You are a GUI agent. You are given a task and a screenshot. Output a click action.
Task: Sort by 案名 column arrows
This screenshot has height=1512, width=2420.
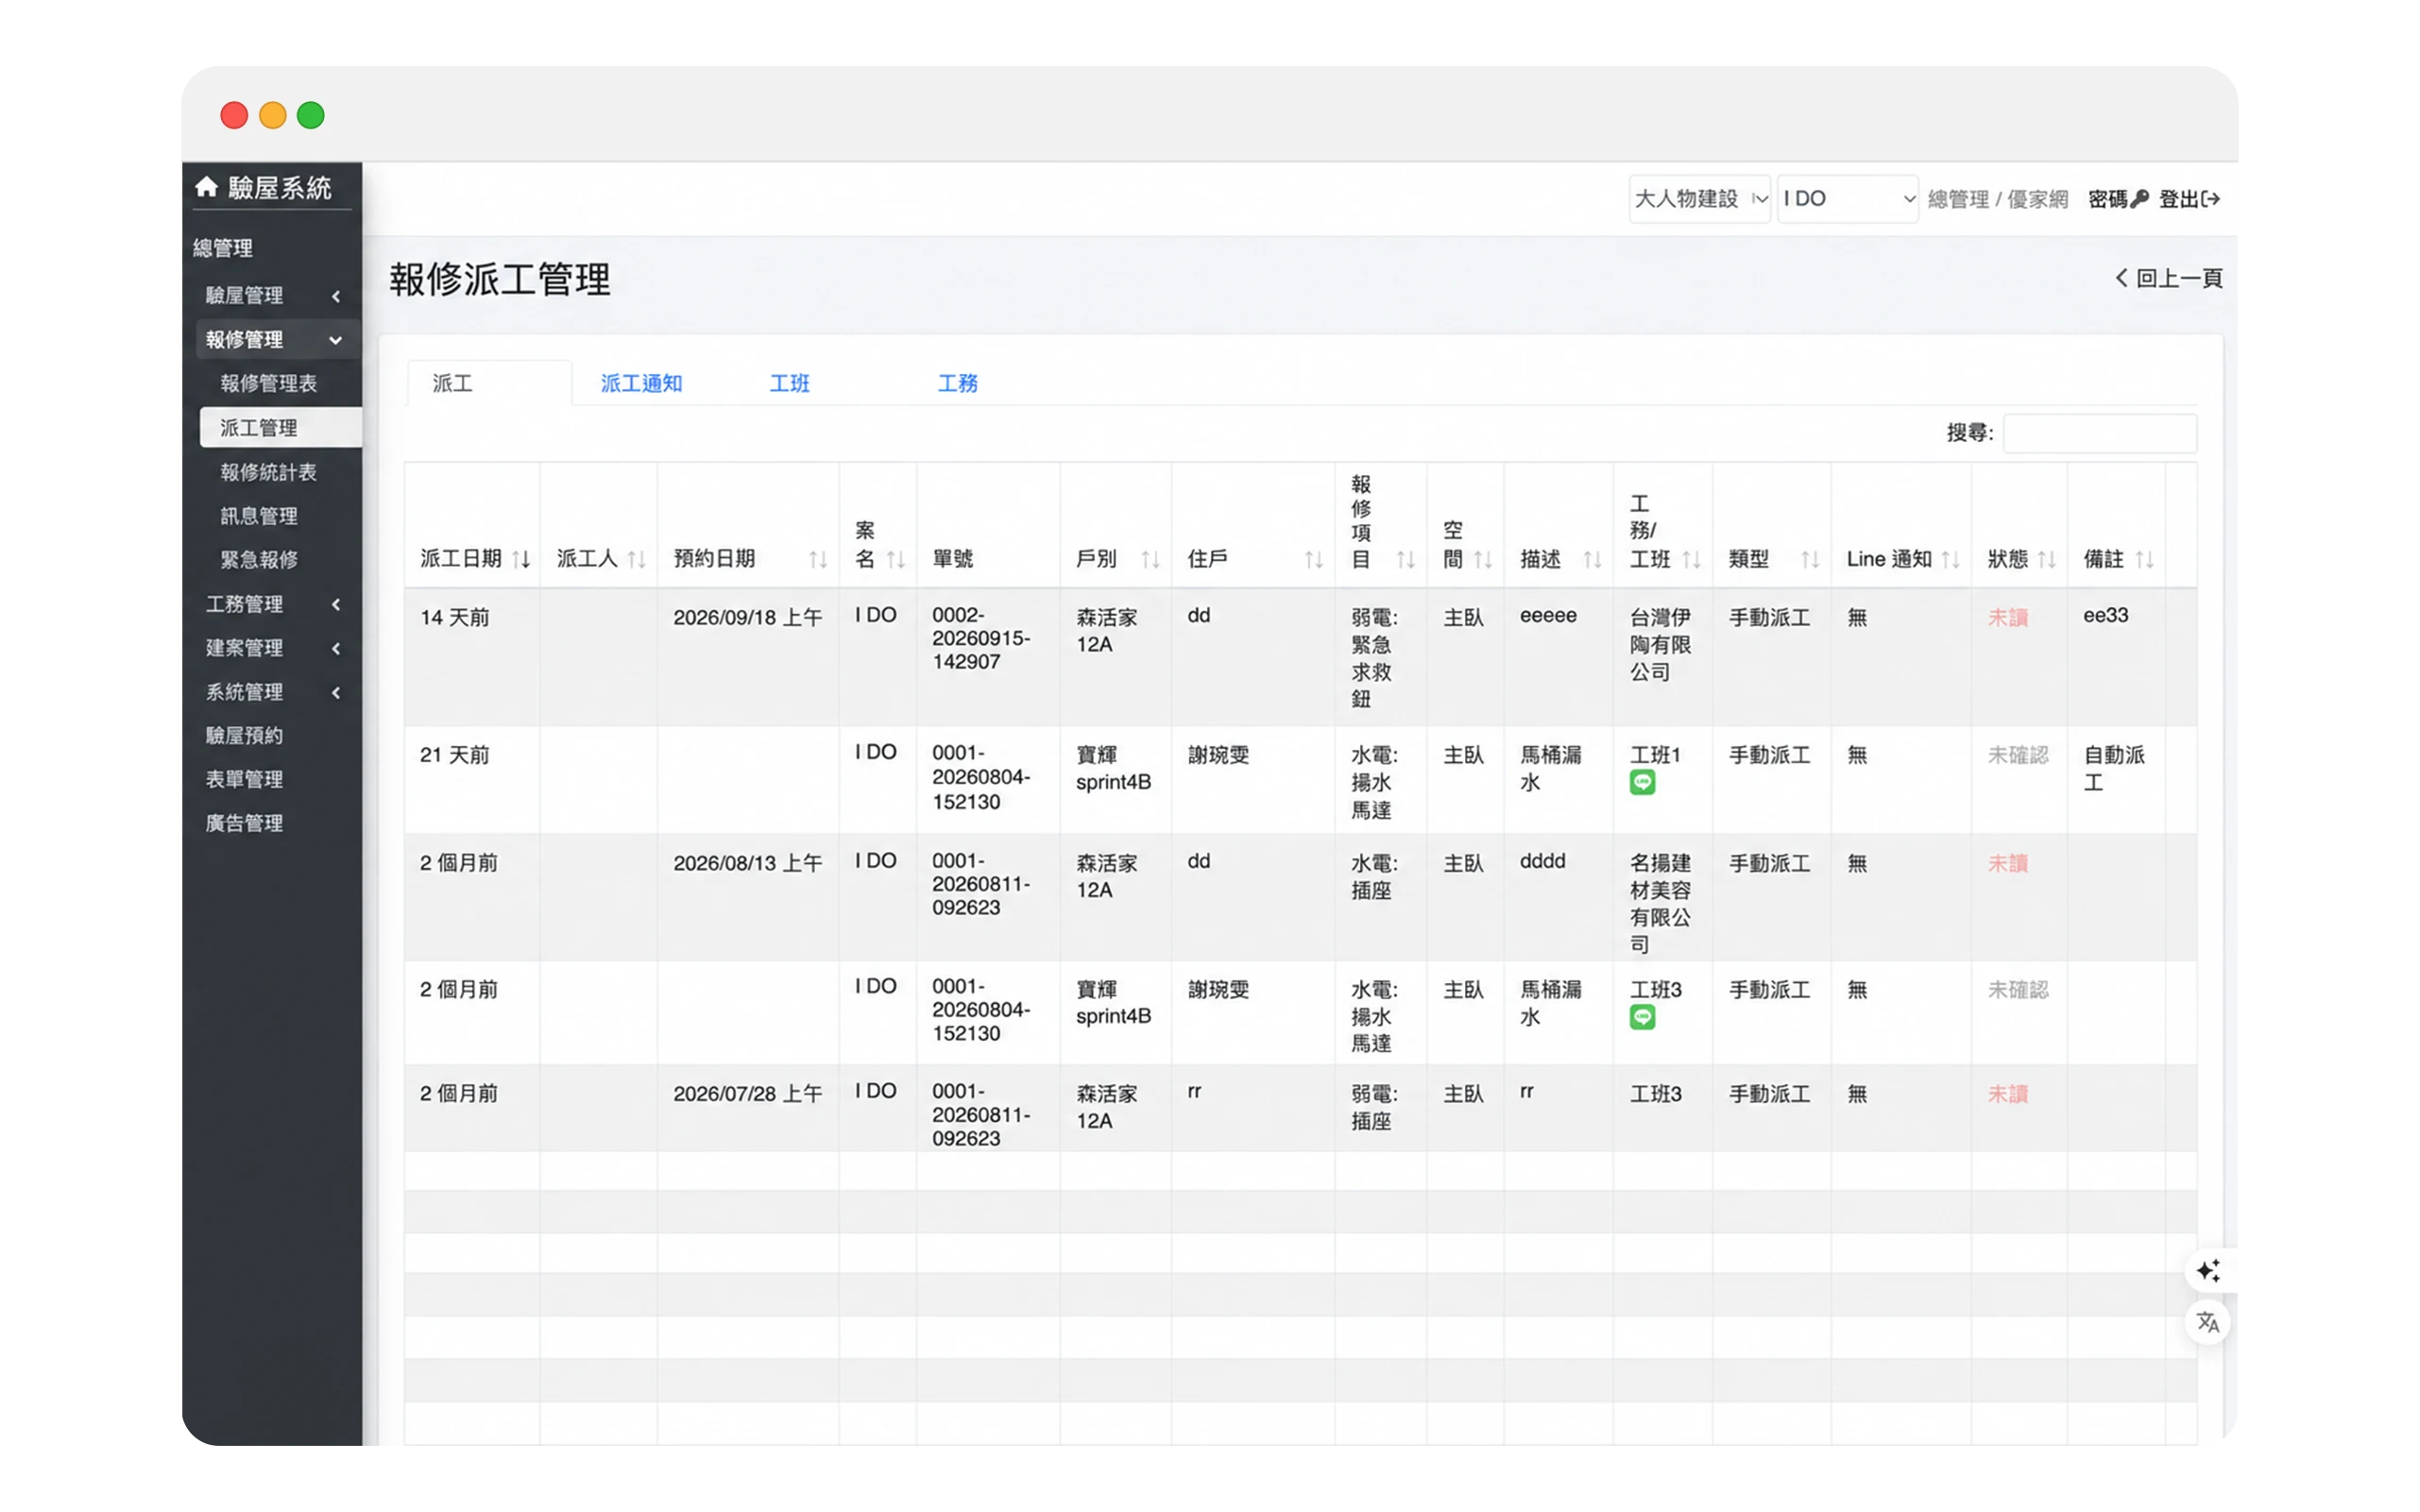(x=895, y=560)
